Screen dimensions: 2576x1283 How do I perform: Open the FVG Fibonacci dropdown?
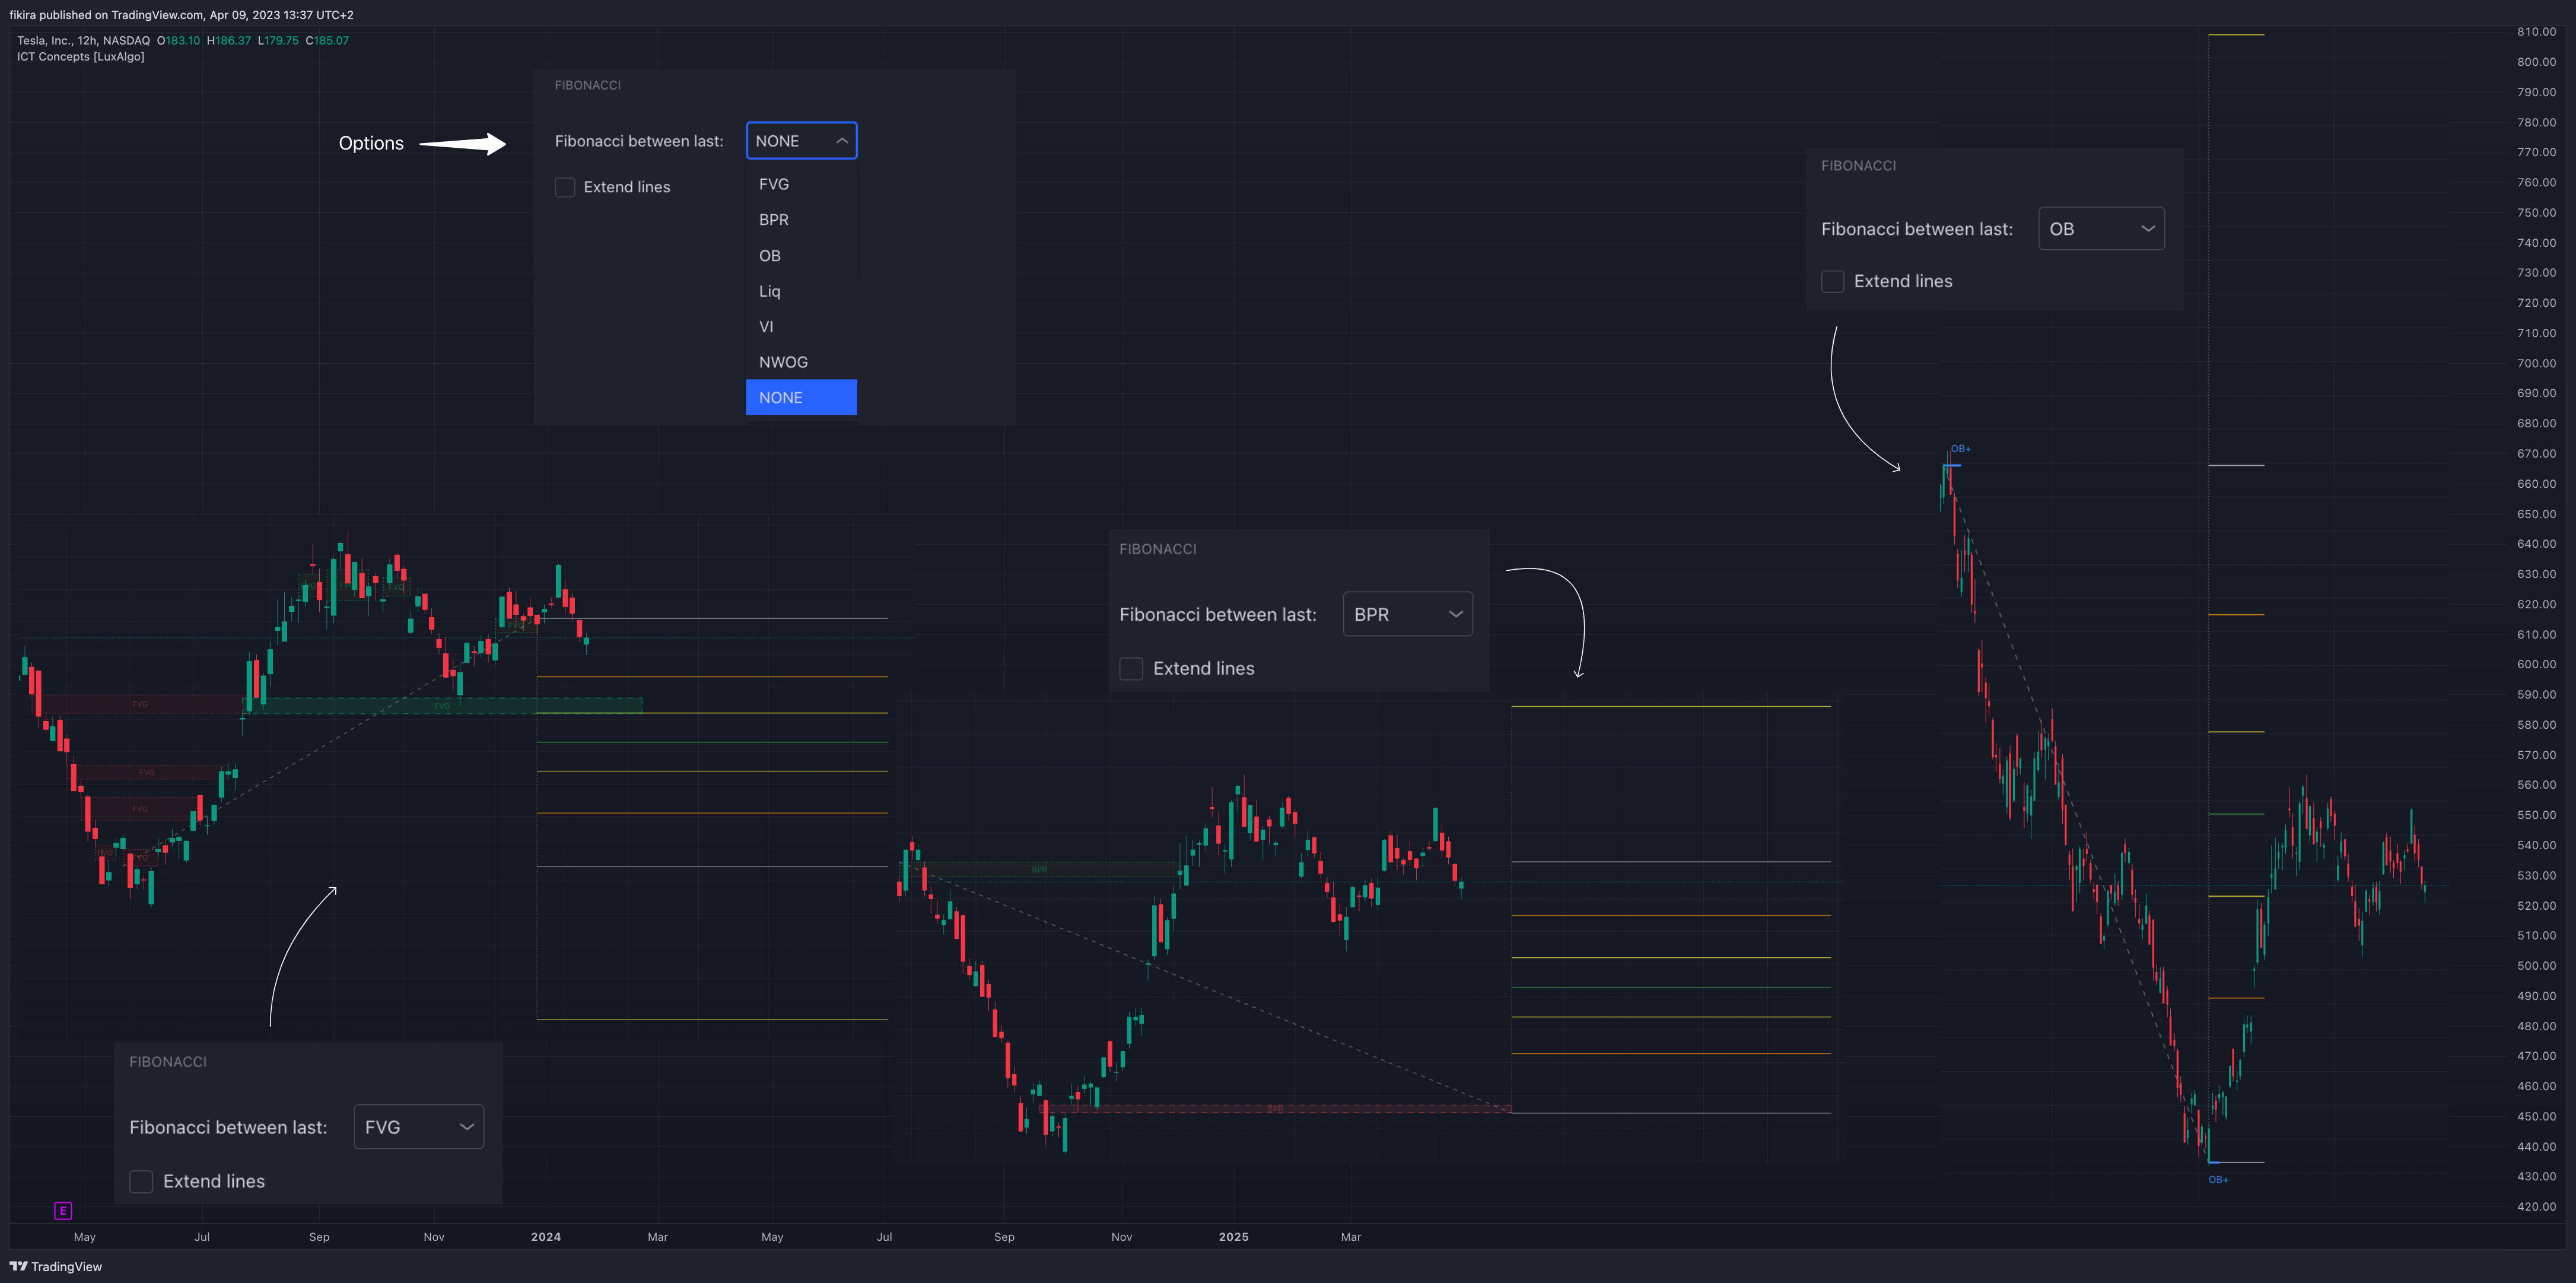point(418,1127)
